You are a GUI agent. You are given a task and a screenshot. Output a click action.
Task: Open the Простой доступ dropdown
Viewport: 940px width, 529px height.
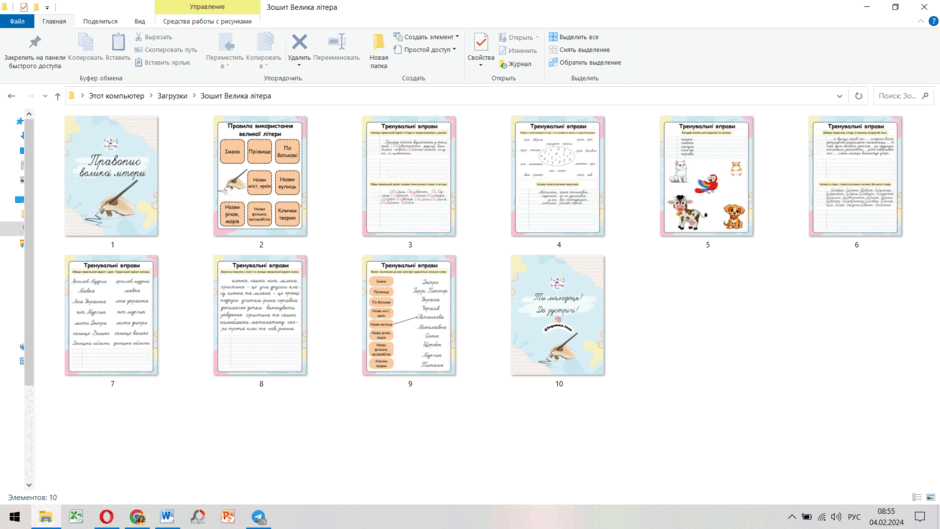tap(425, 50)
